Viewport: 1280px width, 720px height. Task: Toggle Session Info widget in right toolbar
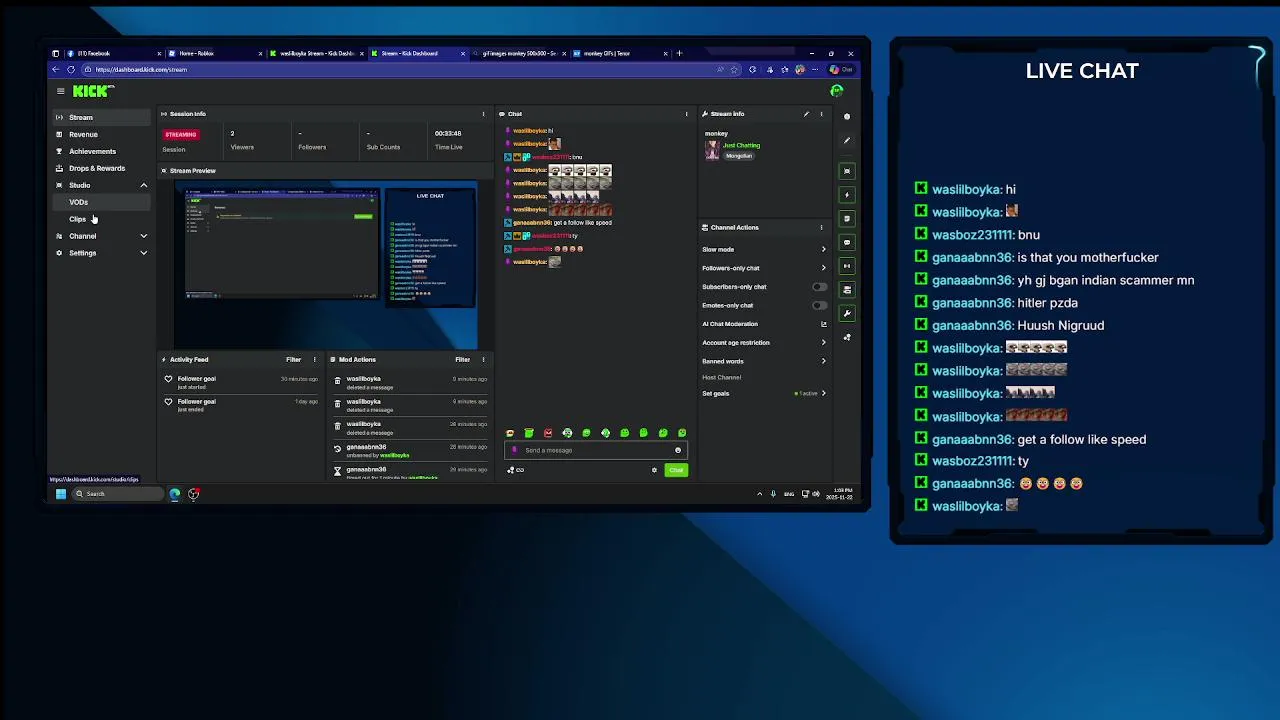[x=847, y=266]
